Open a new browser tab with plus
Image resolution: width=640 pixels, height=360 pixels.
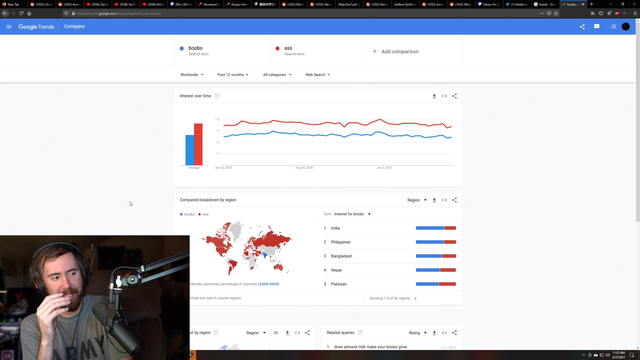point(591,4)
